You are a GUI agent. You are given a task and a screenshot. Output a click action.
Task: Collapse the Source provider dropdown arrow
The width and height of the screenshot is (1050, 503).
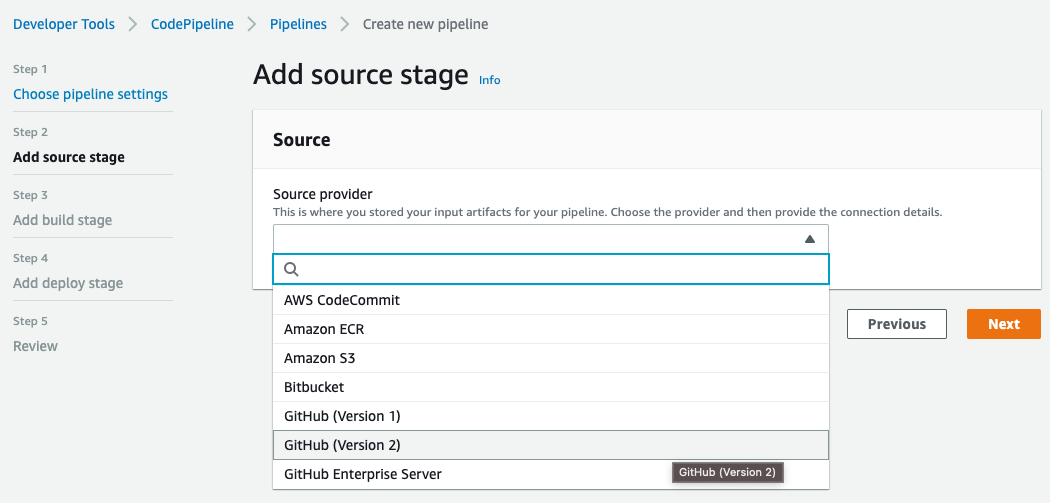point(810,238)
